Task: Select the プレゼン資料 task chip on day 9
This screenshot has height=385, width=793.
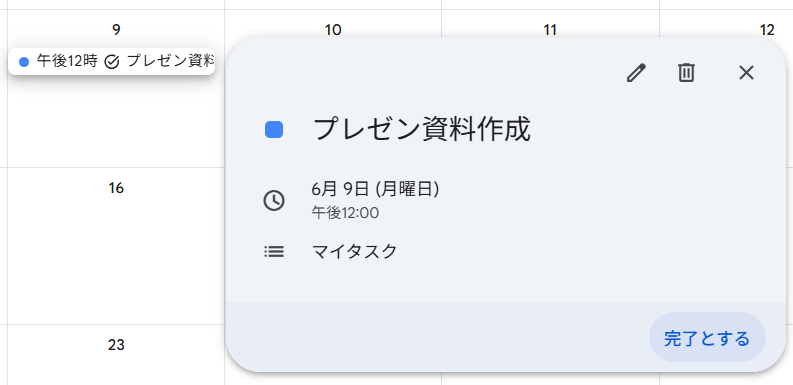Action: [x=112, y=62]
